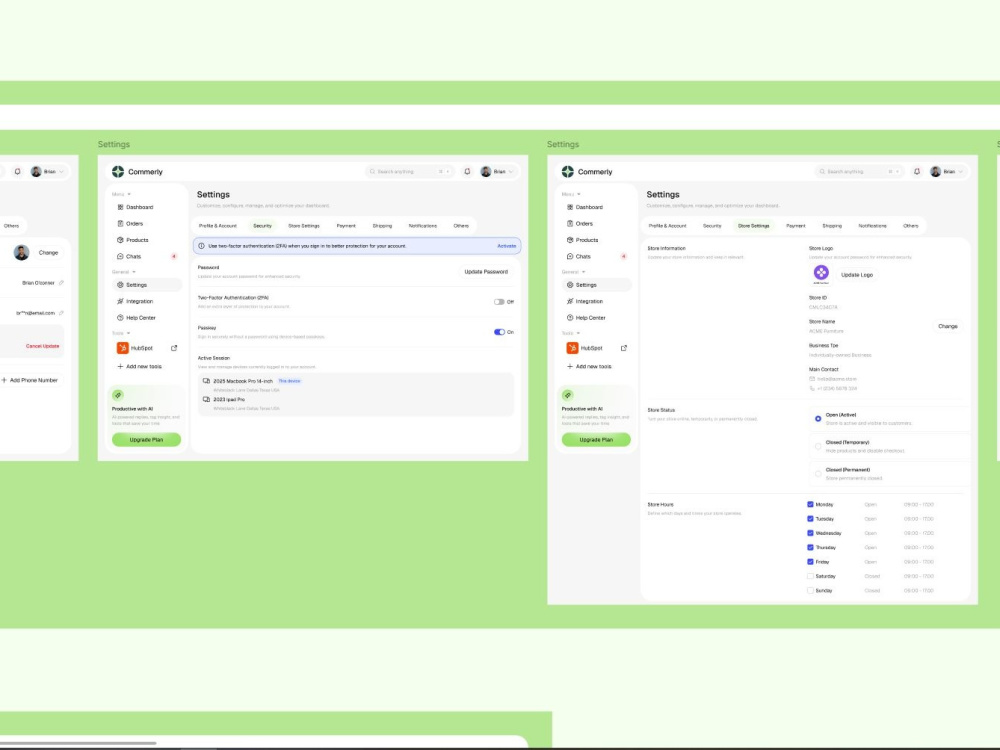Click the search field in the Store Settings frame

click(860, 172)
